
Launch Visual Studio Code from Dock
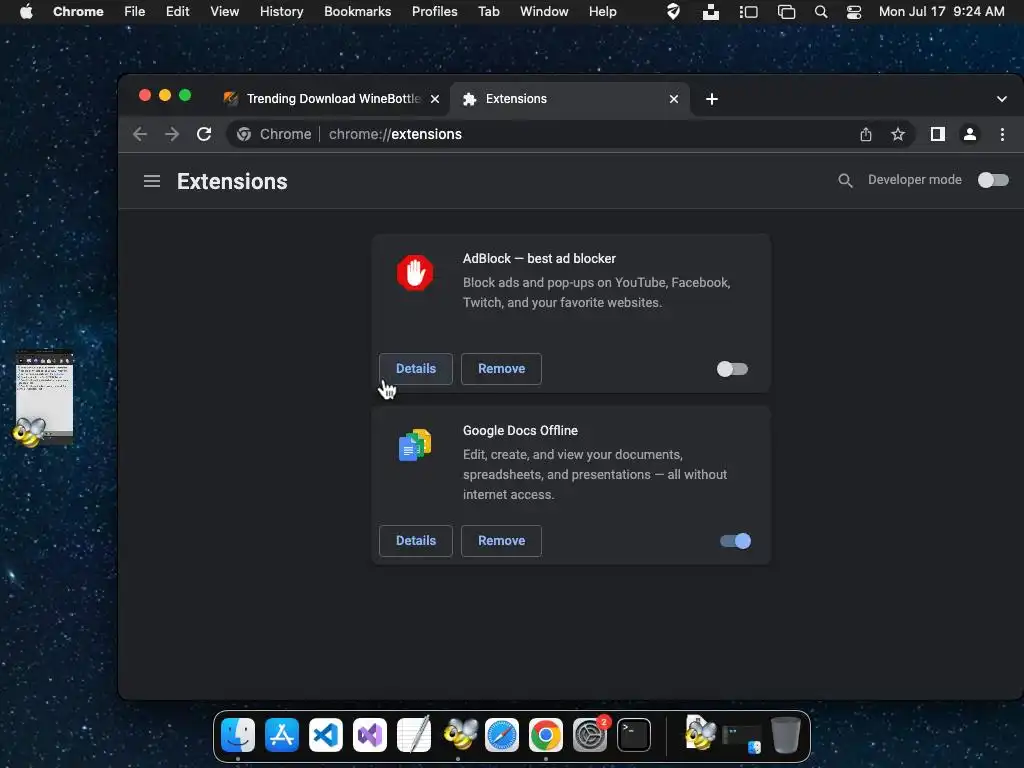click(325, 735)
